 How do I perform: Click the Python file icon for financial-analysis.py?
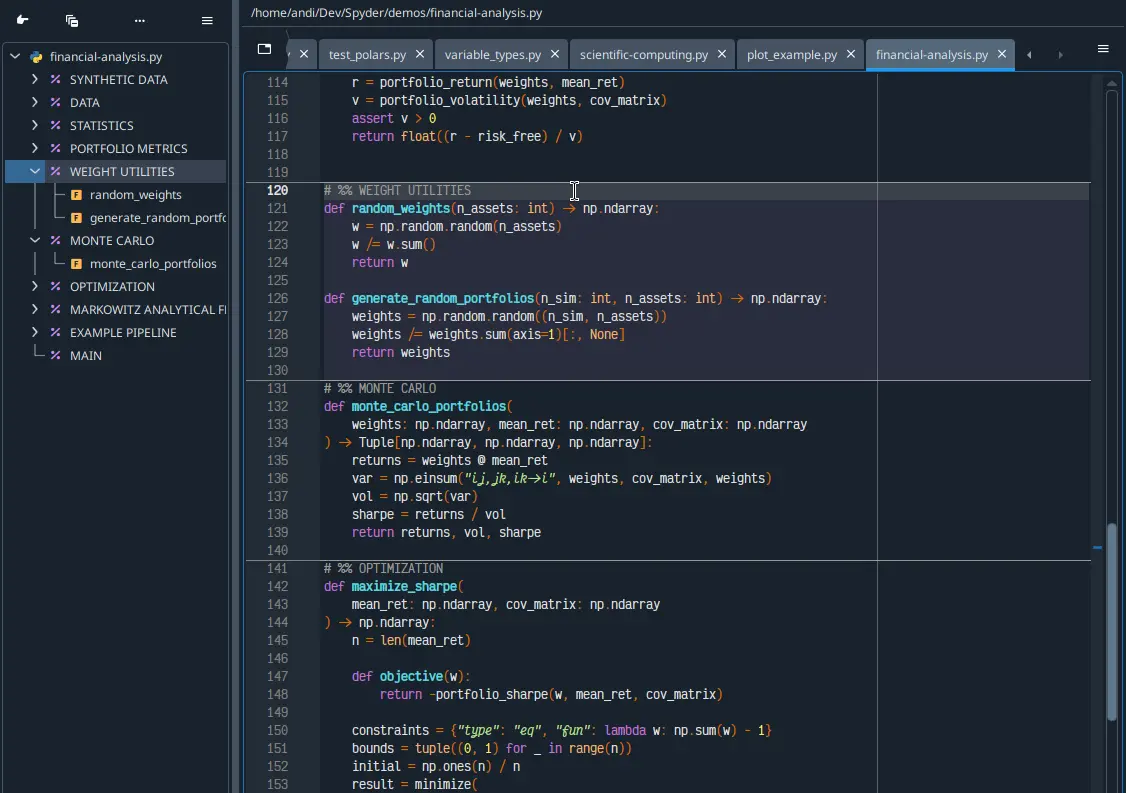click(36, 57)
